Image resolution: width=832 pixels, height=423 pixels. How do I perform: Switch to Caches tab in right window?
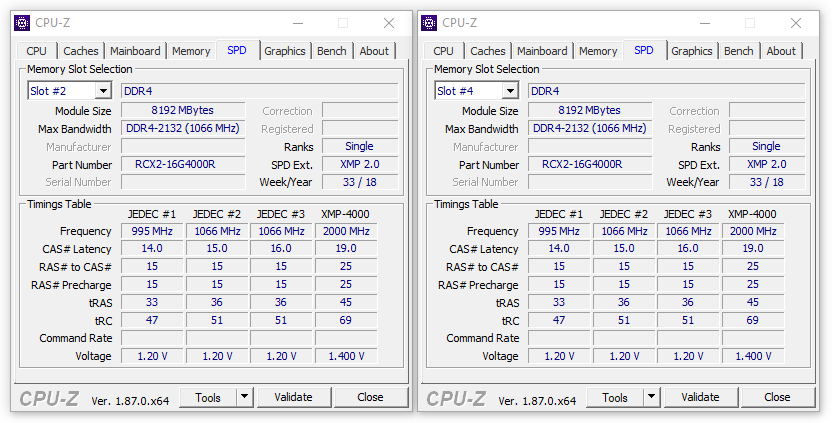488,51
